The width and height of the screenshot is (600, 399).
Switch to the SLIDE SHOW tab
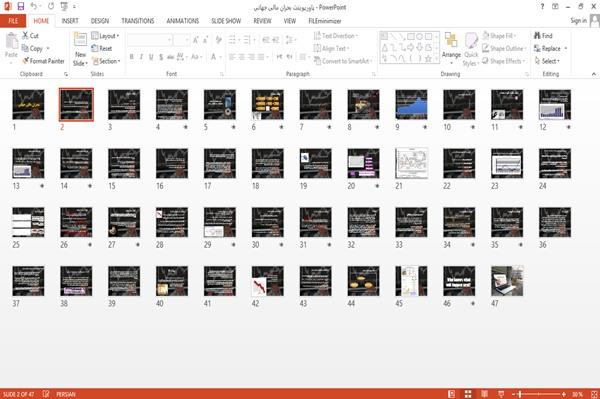226,21
